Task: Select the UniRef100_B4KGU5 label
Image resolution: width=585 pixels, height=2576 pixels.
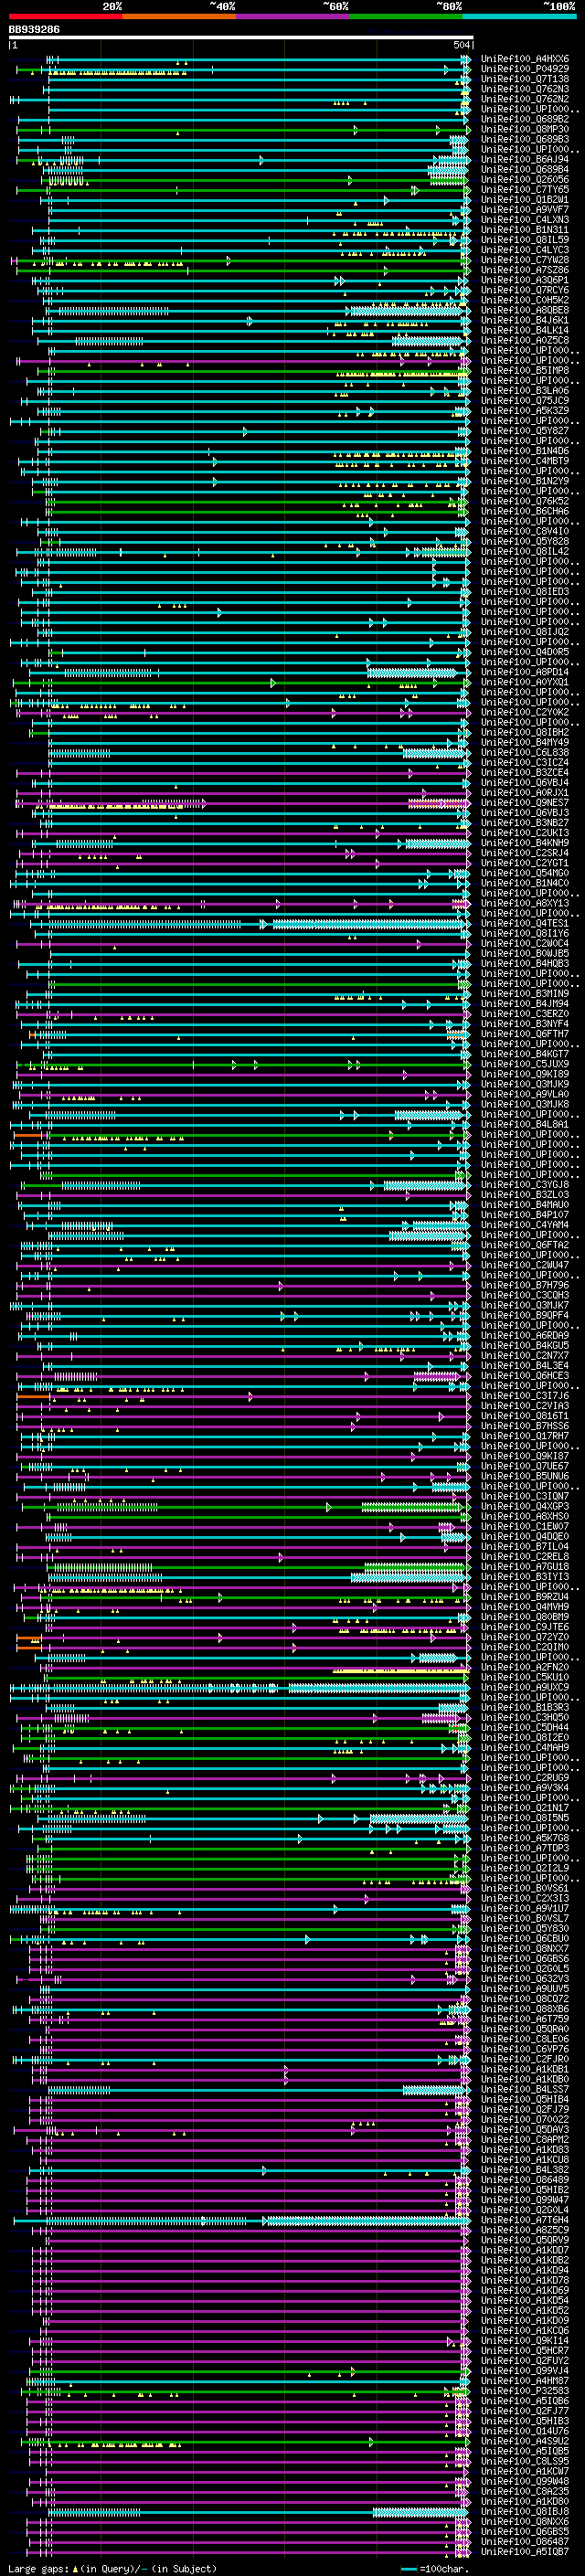Action: [525, 1345]
